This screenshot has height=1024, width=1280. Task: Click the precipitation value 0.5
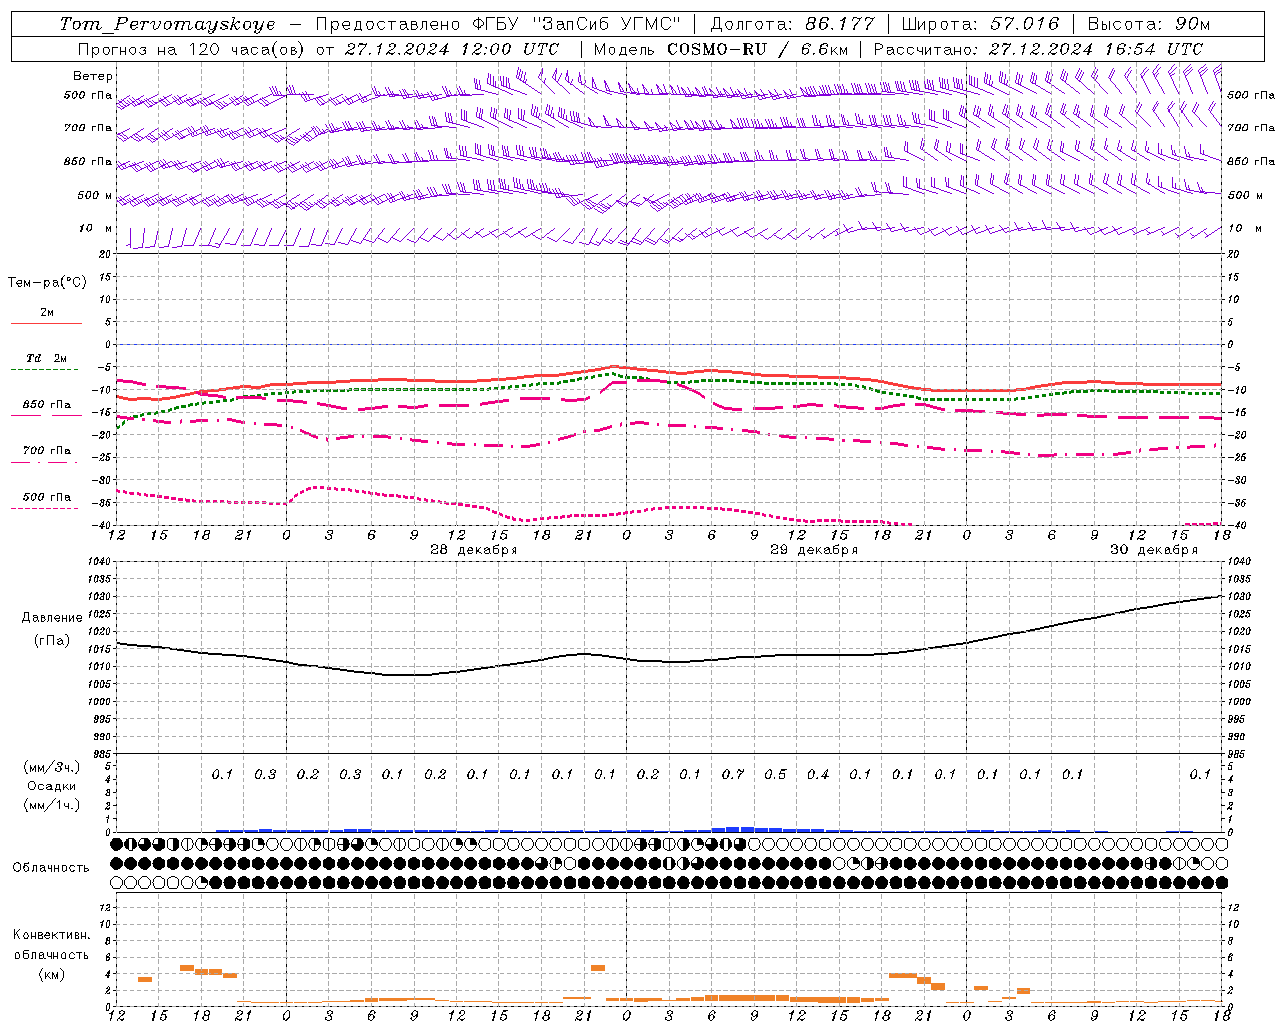coord(775,774)
